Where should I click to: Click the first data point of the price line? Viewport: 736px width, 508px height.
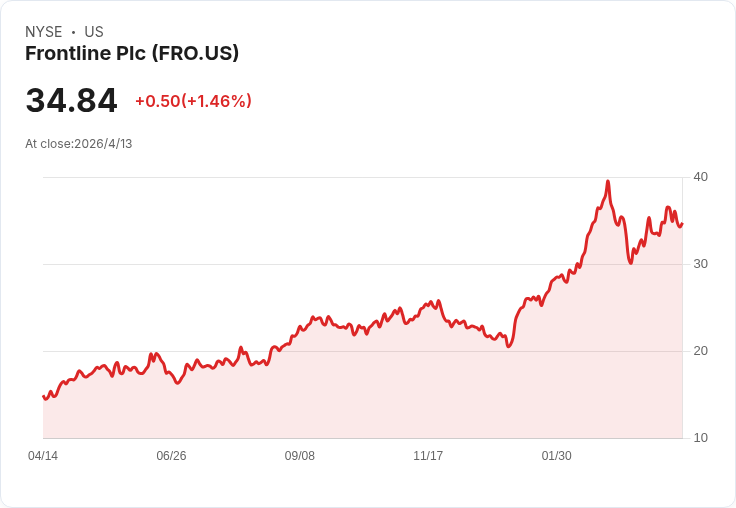coord(43,396)
